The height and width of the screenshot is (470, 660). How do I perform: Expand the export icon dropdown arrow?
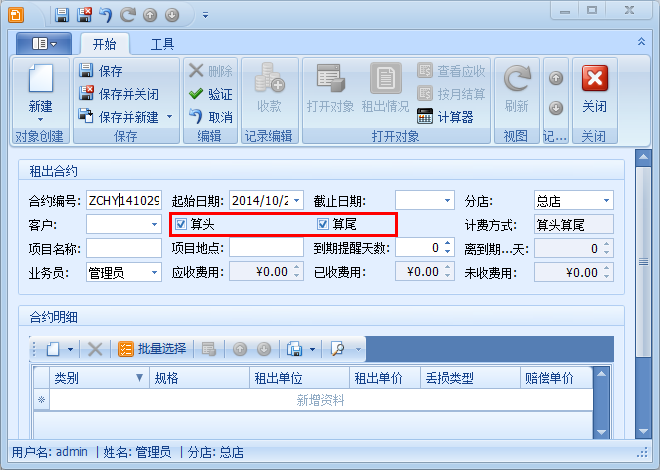[x=312, y=349]
